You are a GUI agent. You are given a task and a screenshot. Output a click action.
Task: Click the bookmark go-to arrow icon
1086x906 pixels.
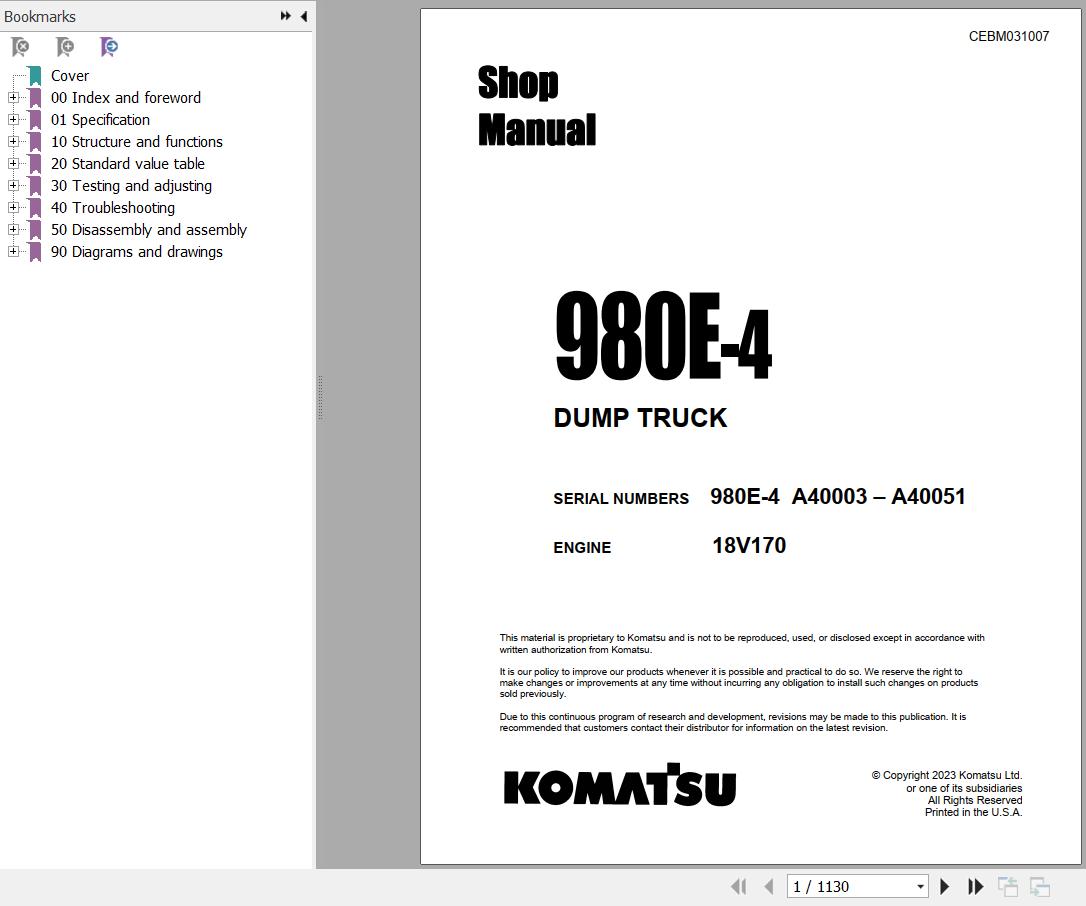(x=109, y=47)
